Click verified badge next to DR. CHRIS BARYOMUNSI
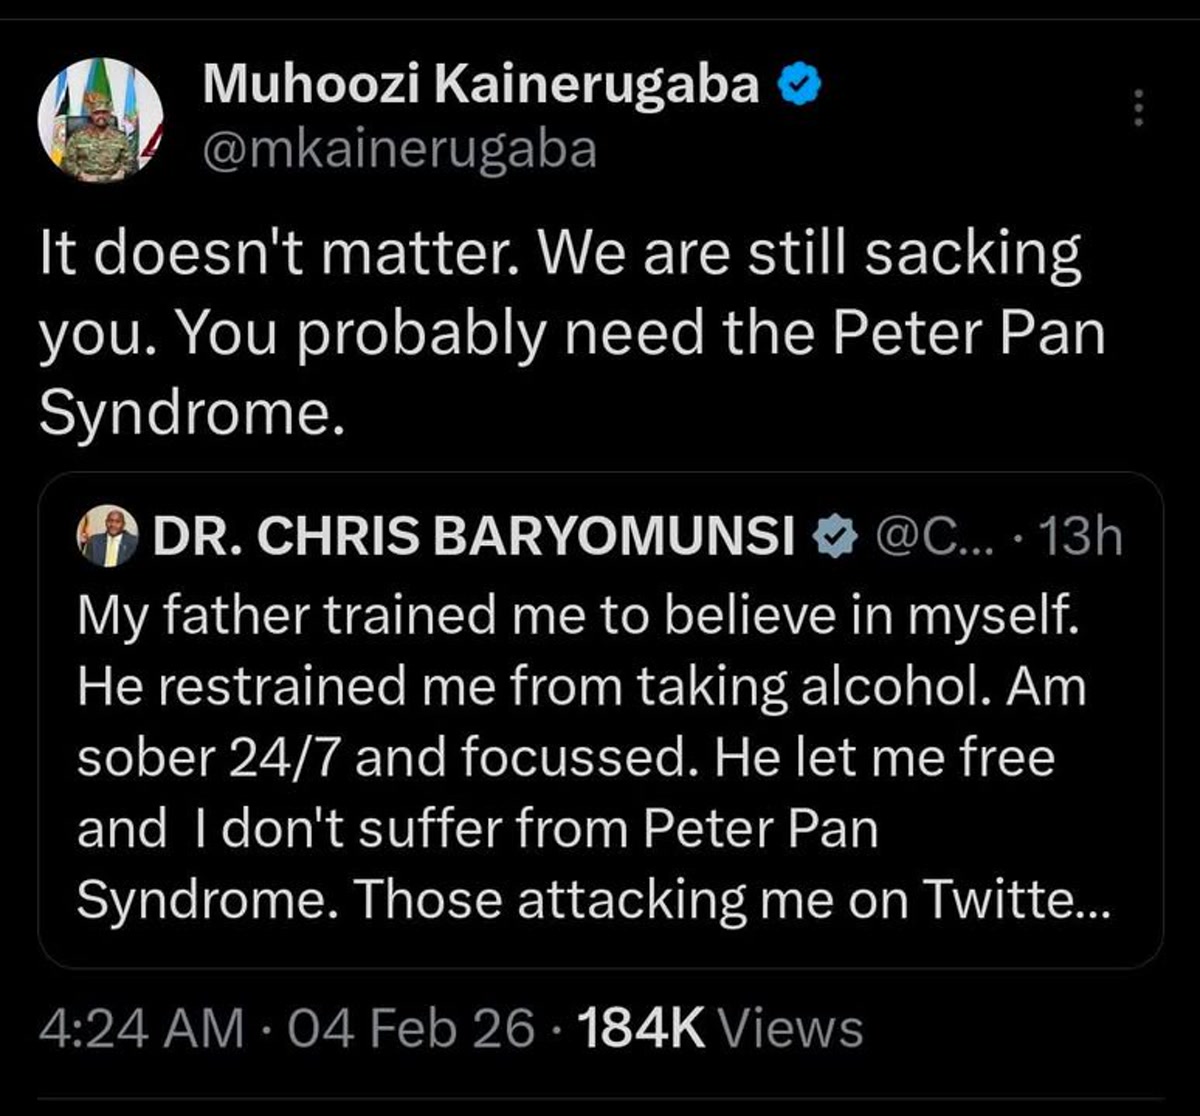The height and width of the screenshot is (1116, 1200). point(834,540)
